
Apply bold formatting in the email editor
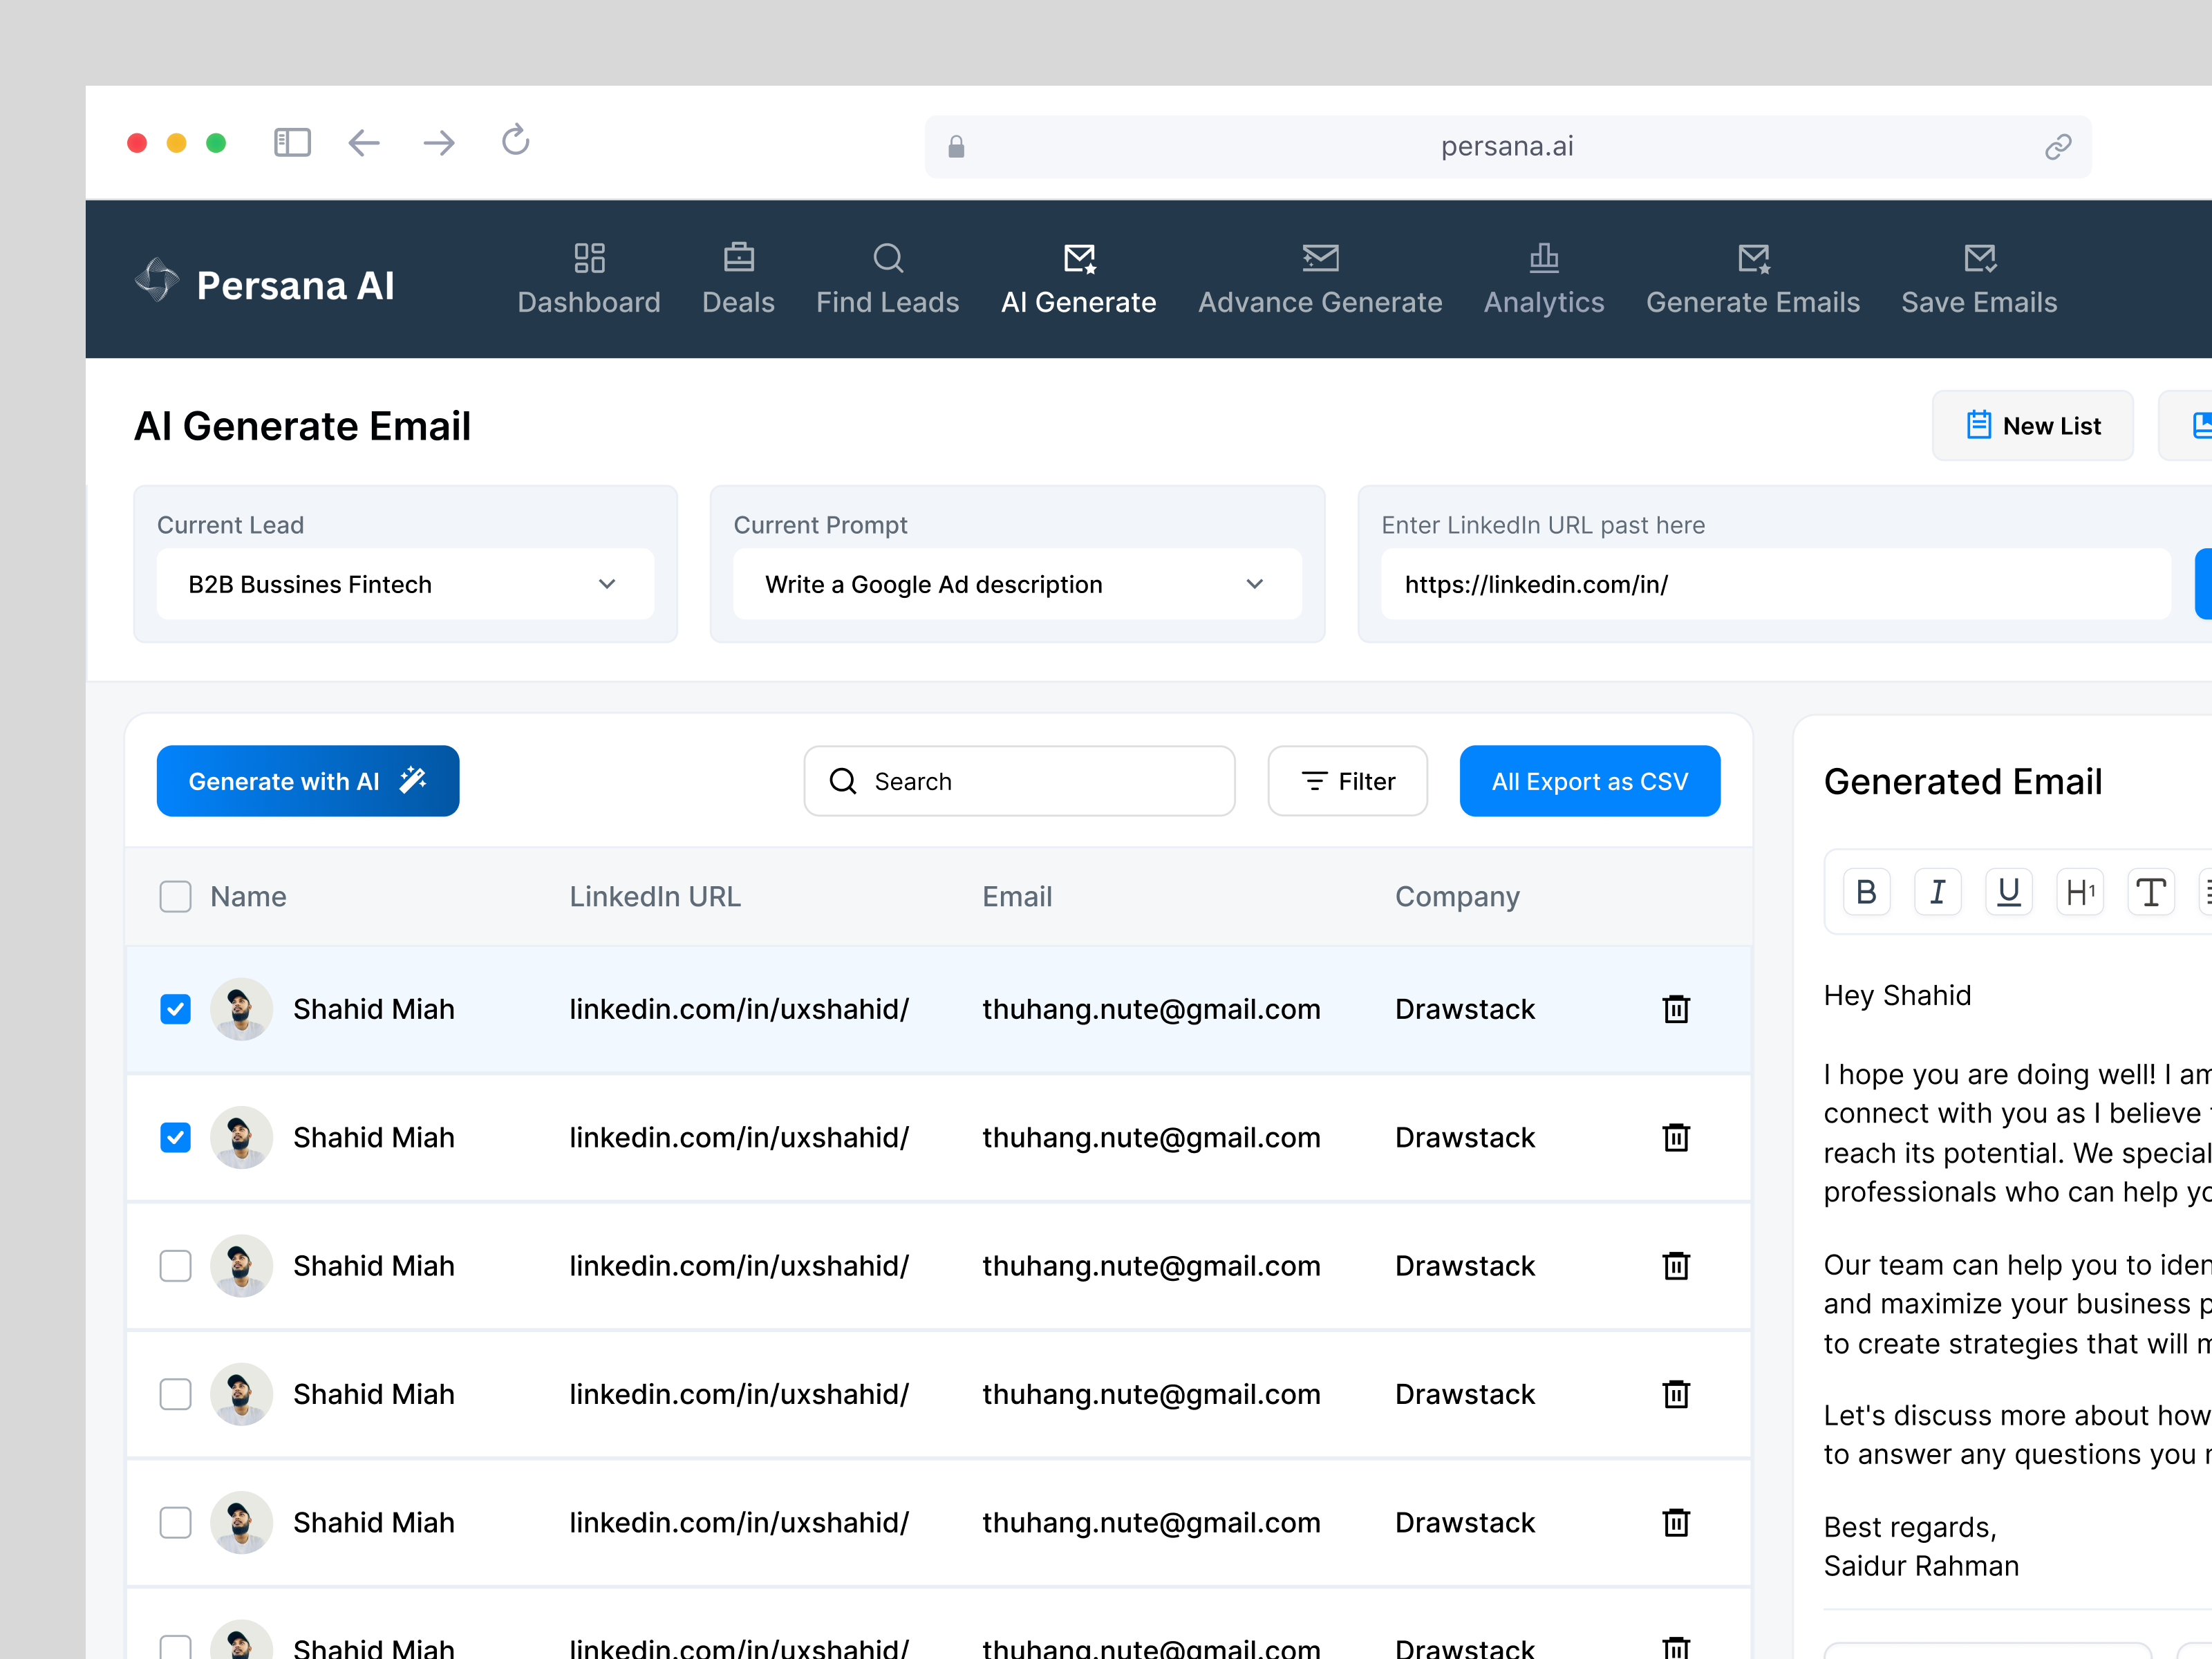[x=1866, y=891]
